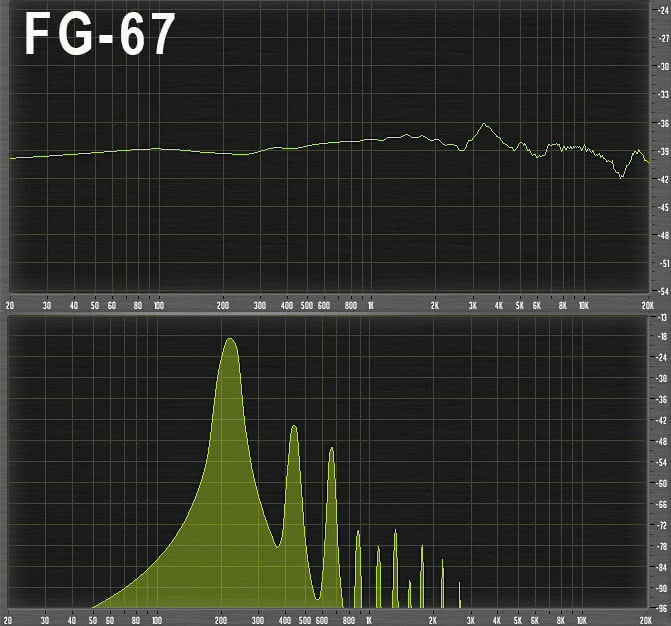671x626 pixels.
Task: Click the -90 dB scale label
Action: [x=662, y=588]
